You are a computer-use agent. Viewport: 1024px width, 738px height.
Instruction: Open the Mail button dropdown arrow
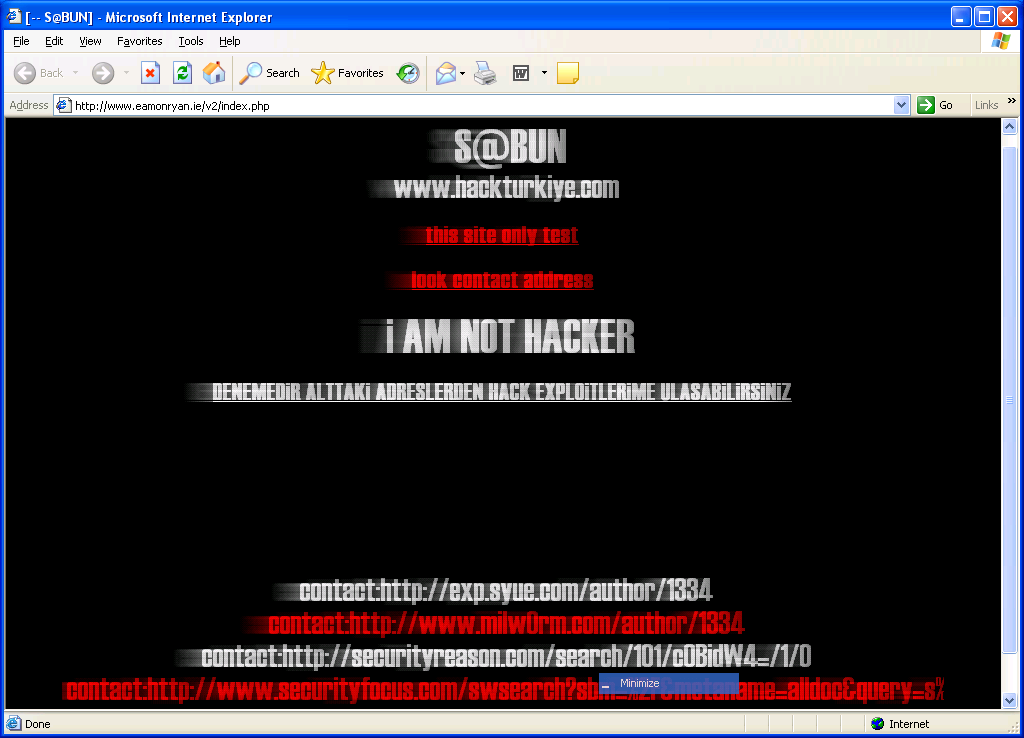click(462, 73)
